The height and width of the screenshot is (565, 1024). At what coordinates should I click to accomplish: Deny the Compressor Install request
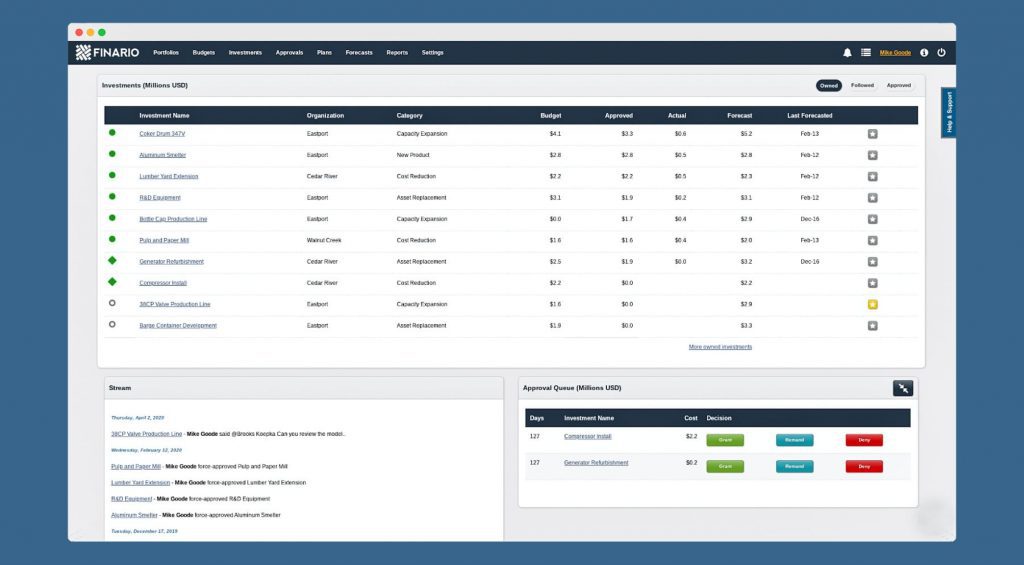[864, 440]
